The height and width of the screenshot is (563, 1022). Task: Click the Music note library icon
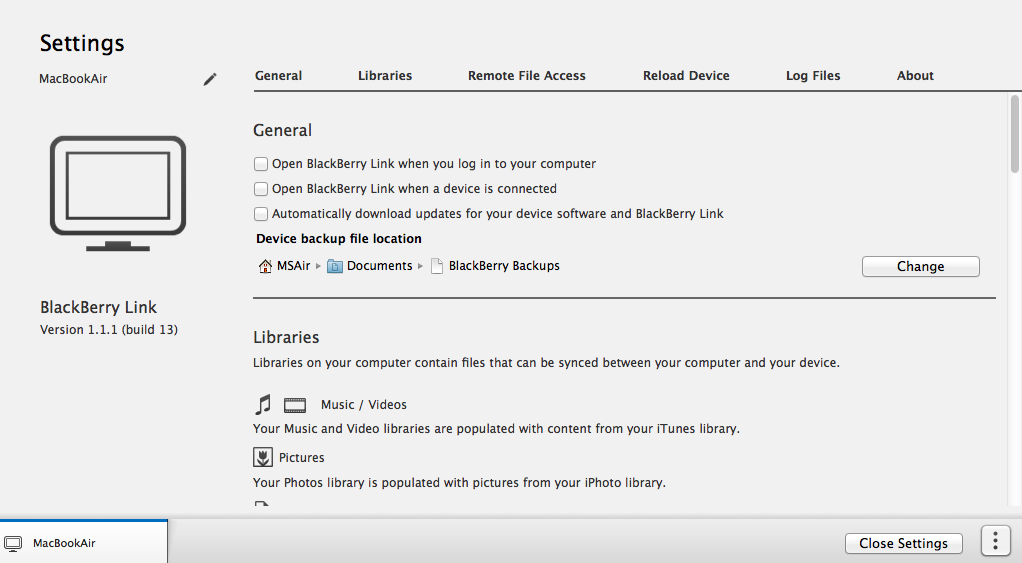pyautogui.click(x=263, y=405)
